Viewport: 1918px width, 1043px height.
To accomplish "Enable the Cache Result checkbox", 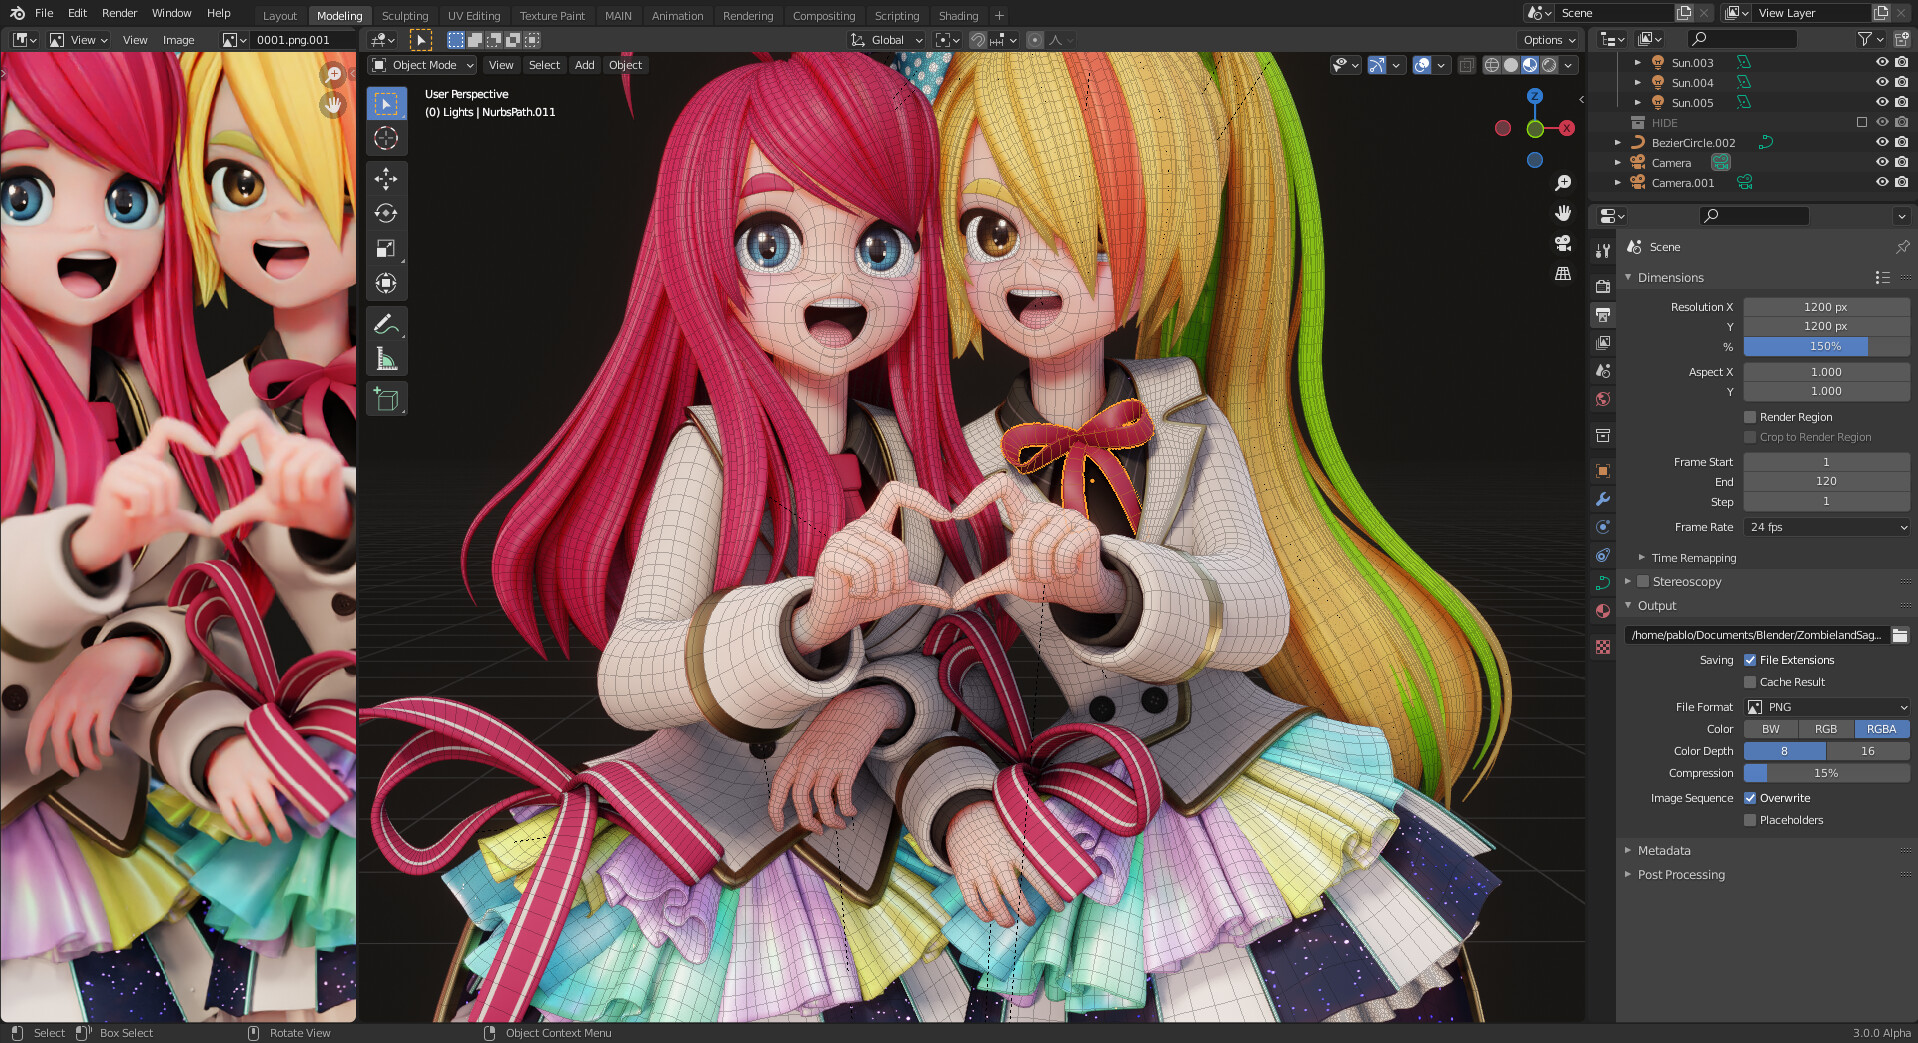I will tap(1750, 682).
